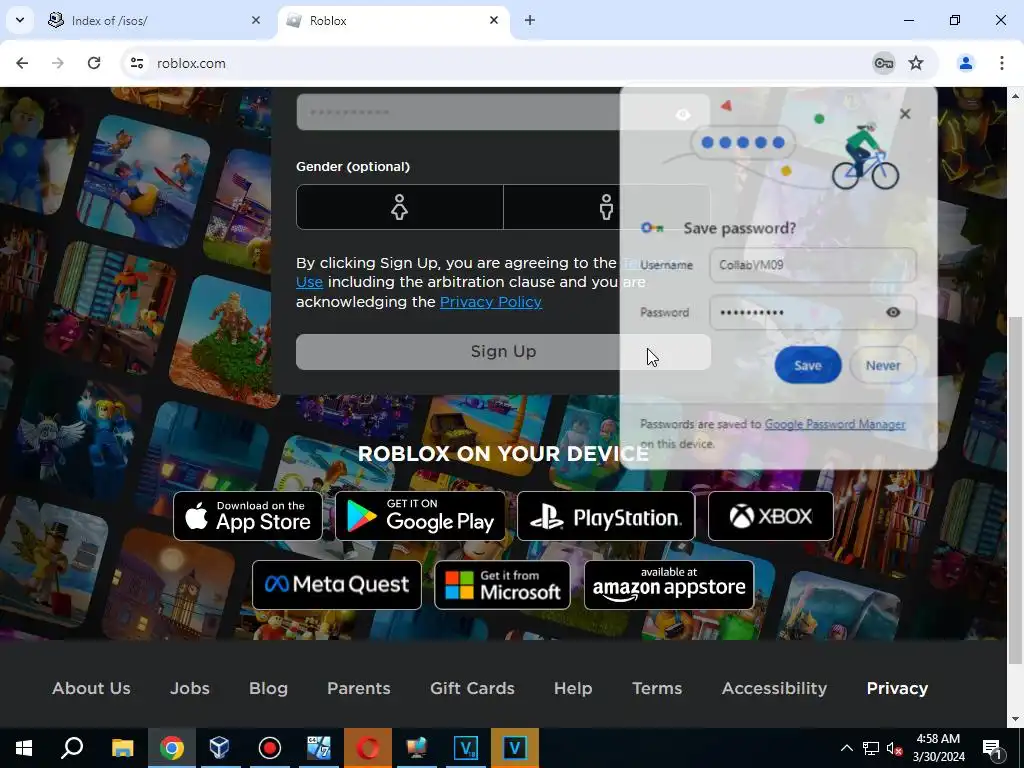Click Download on the App Store badge
Image resolution: width=1024 pixels, height=768 pixels.
(248, 516)
